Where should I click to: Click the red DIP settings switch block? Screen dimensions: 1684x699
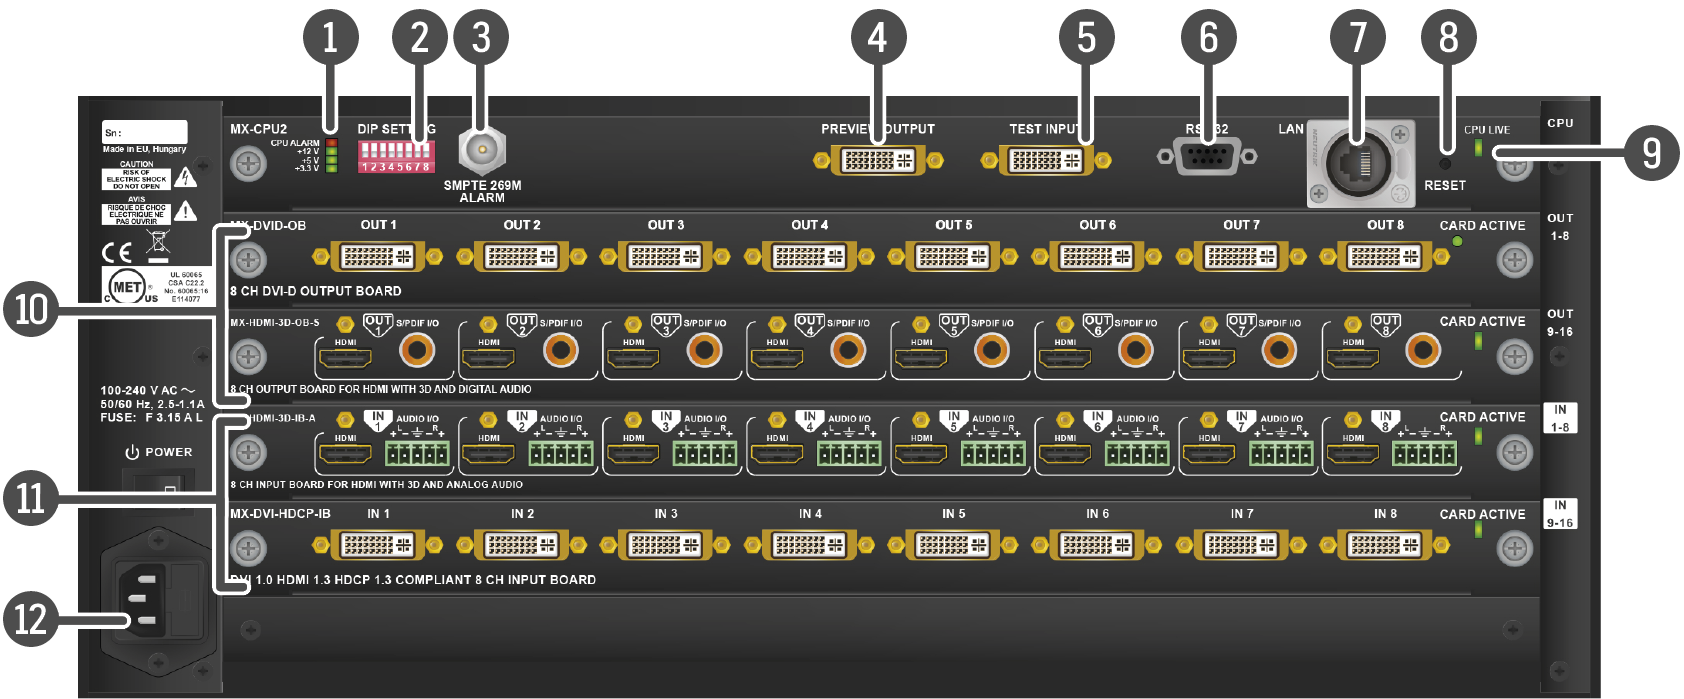coord(395,156)
